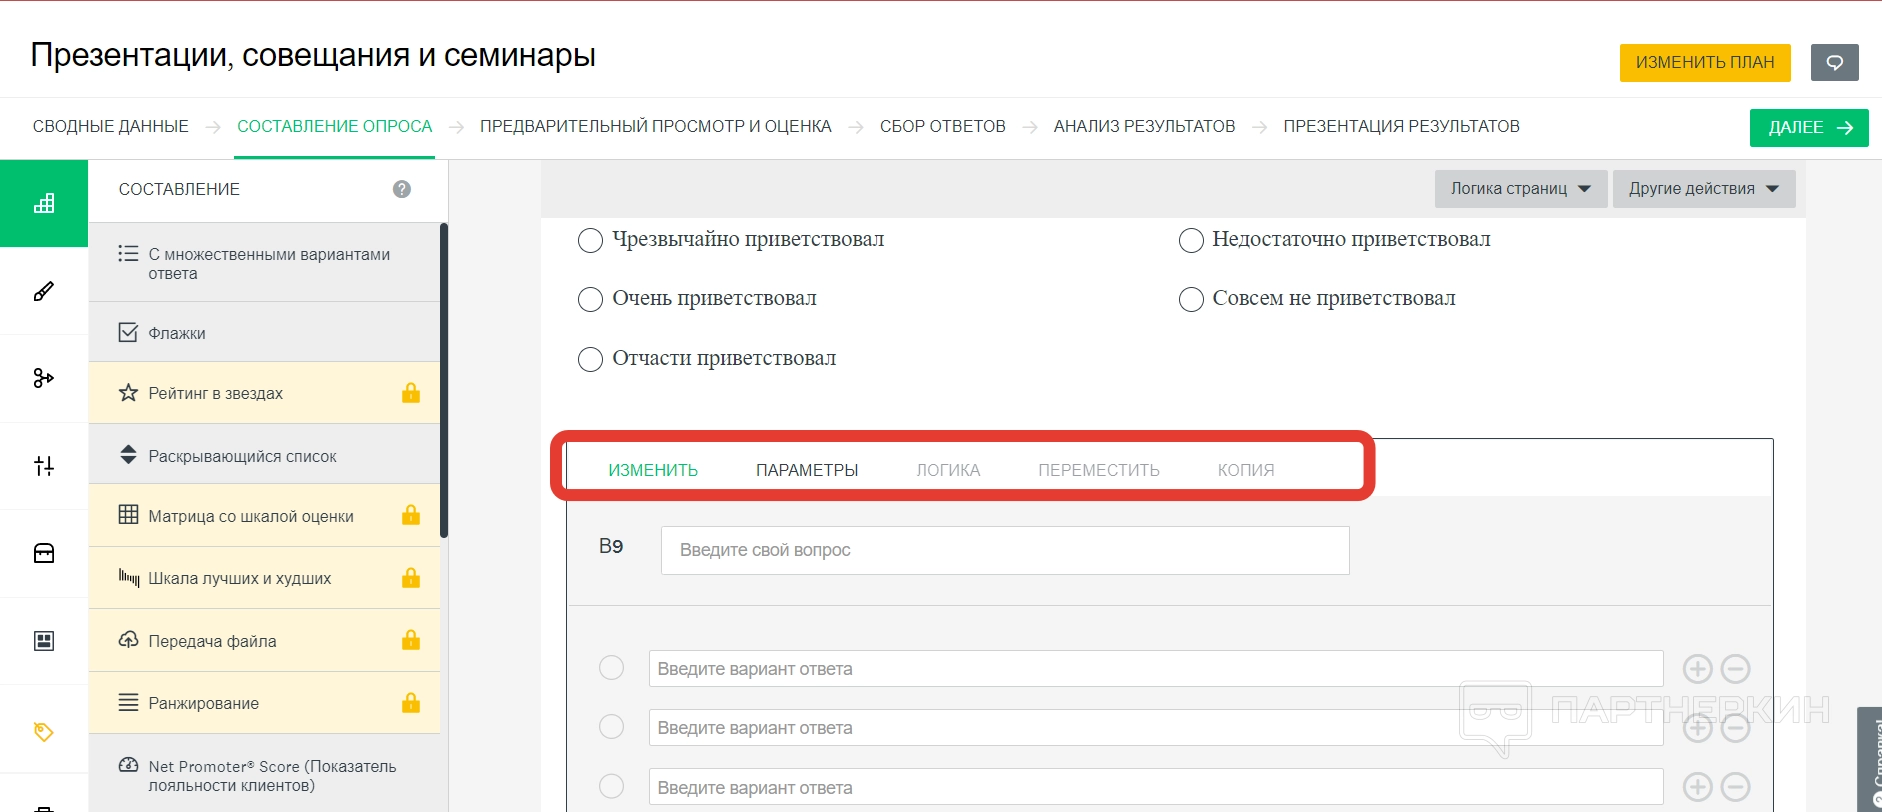Open the yellow tag sidebar icon
Viewport: 1882px width, 812px height.
[x=44, y=731]
